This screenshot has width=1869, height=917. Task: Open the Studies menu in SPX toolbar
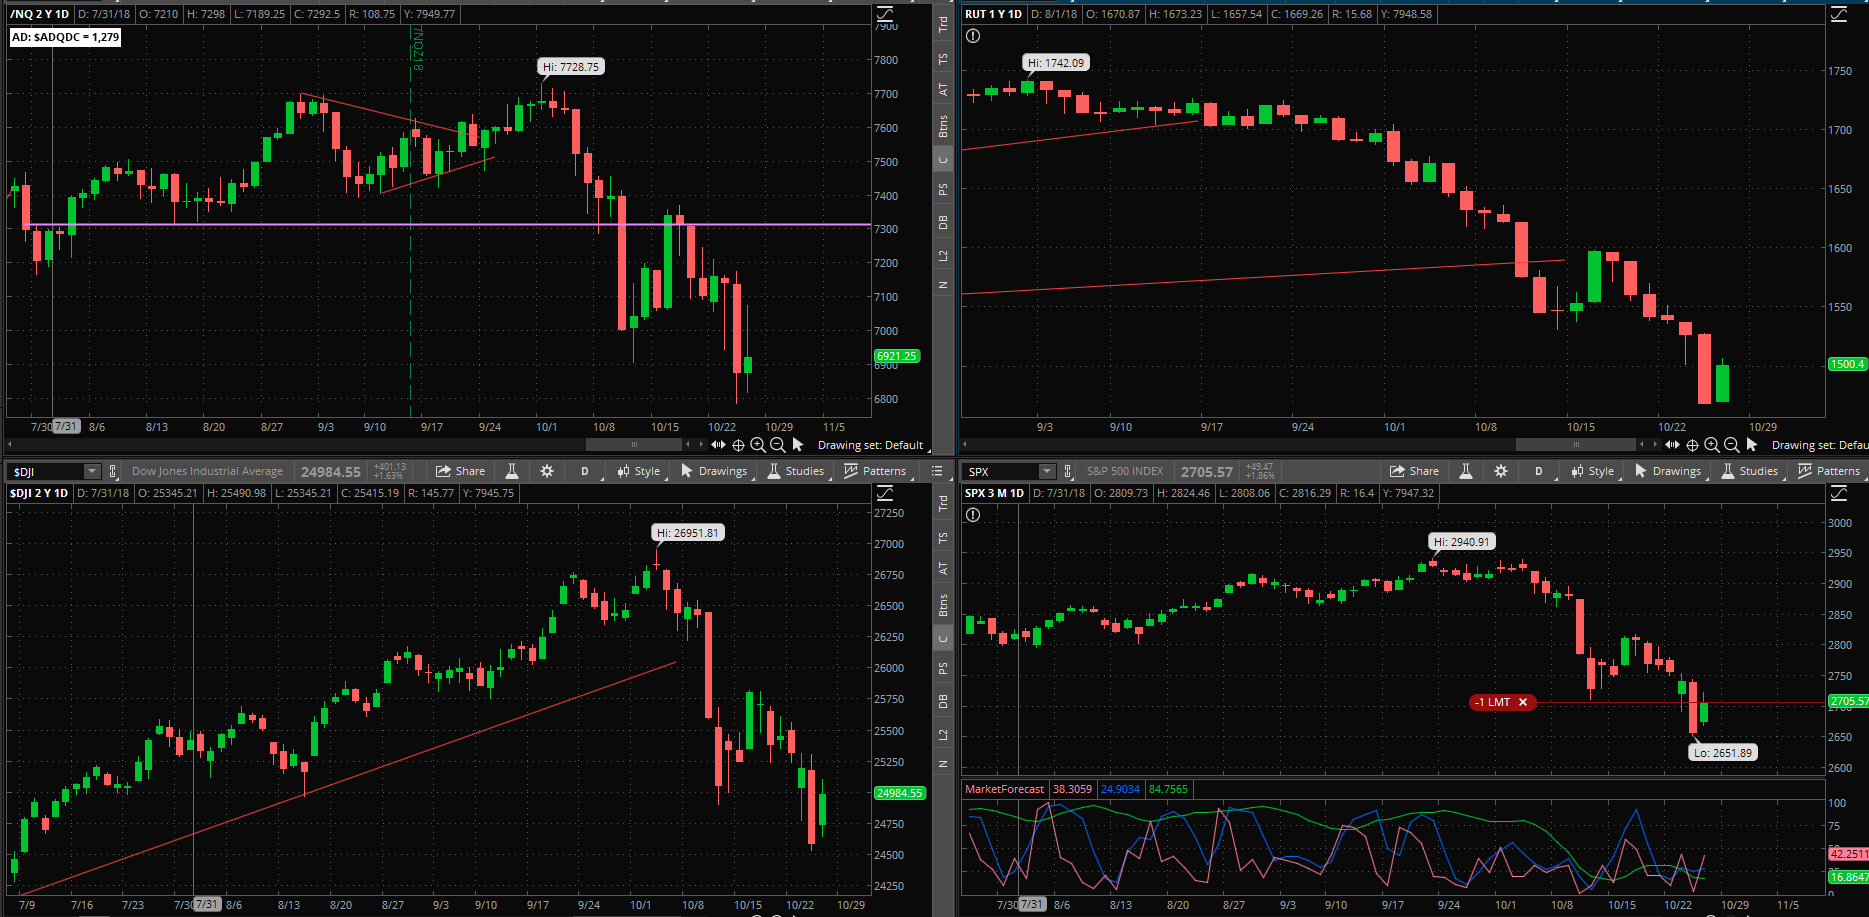point(1750,471)
